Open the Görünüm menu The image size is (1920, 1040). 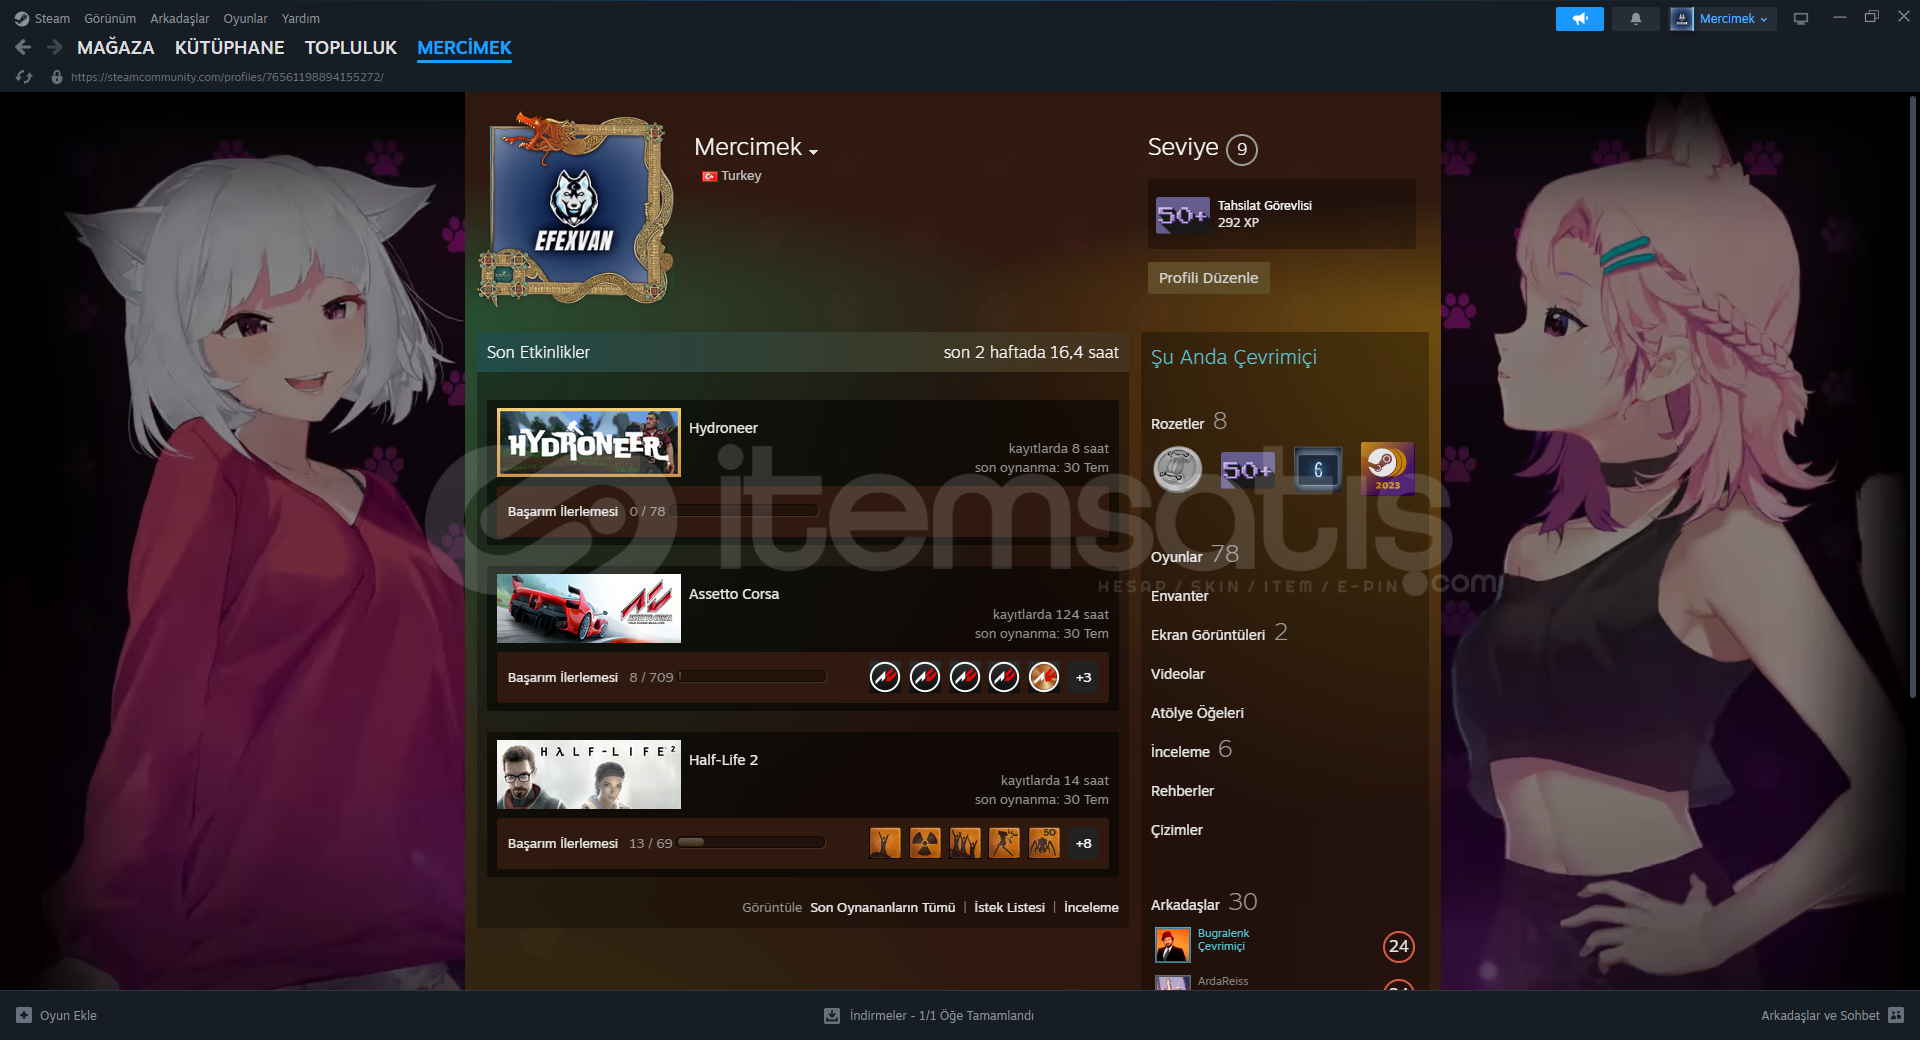tap(110, 18)
